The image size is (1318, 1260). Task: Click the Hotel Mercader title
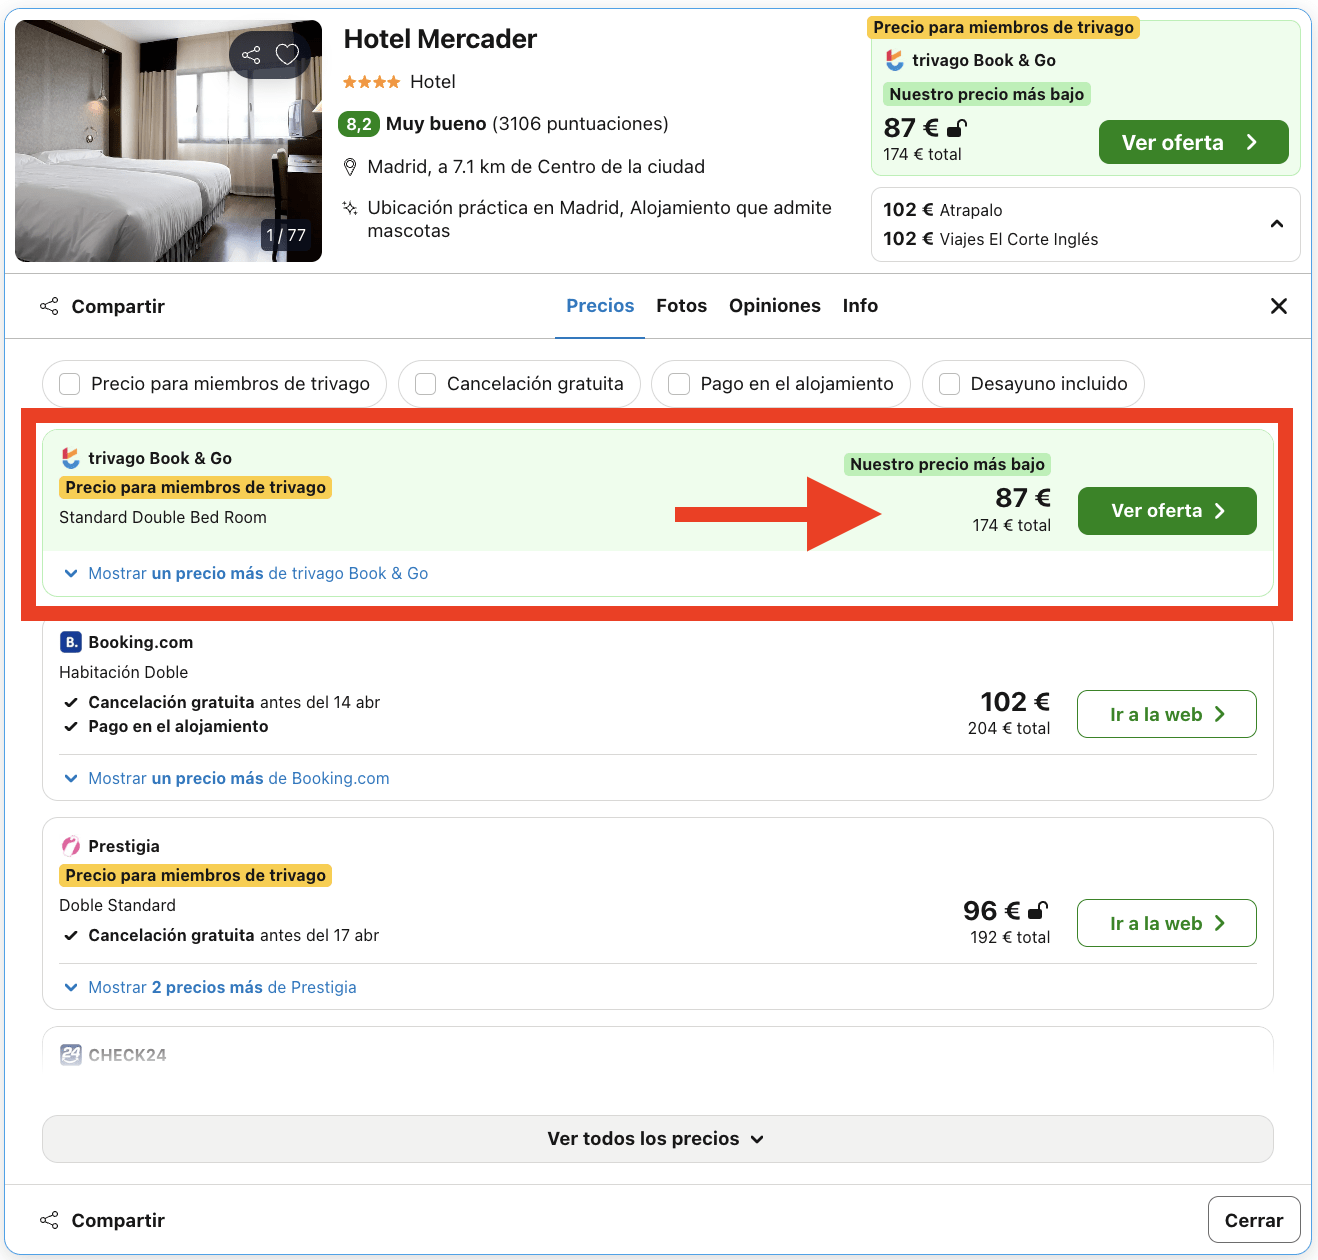(x=440, y=39)
